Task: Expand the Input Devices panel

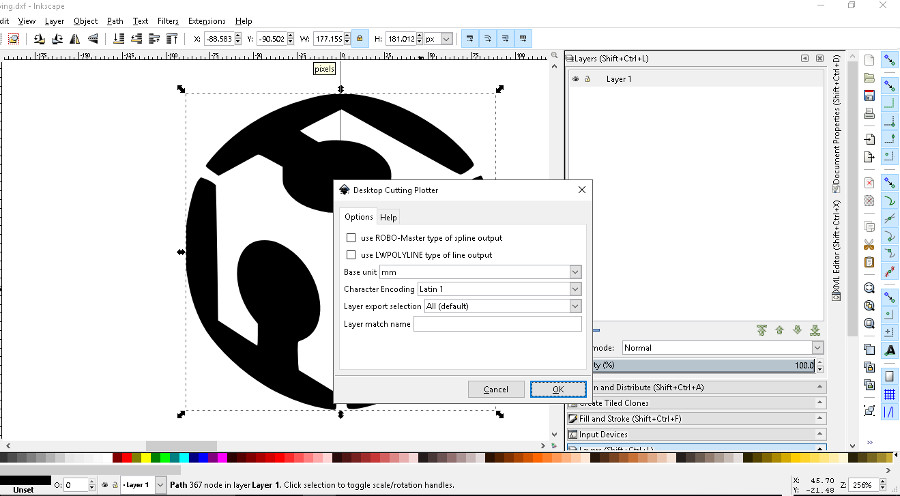Action: (697, 434)
